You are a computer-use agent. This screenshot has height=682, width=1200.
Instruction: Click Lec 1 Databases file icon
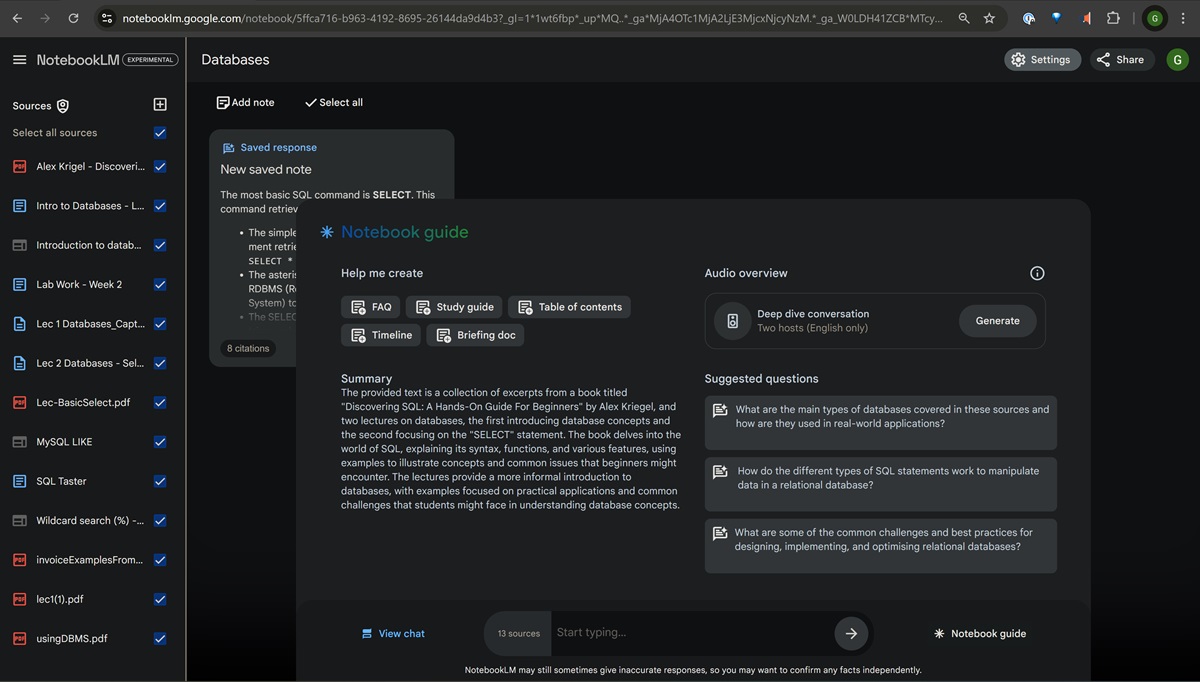pos(19,324)
